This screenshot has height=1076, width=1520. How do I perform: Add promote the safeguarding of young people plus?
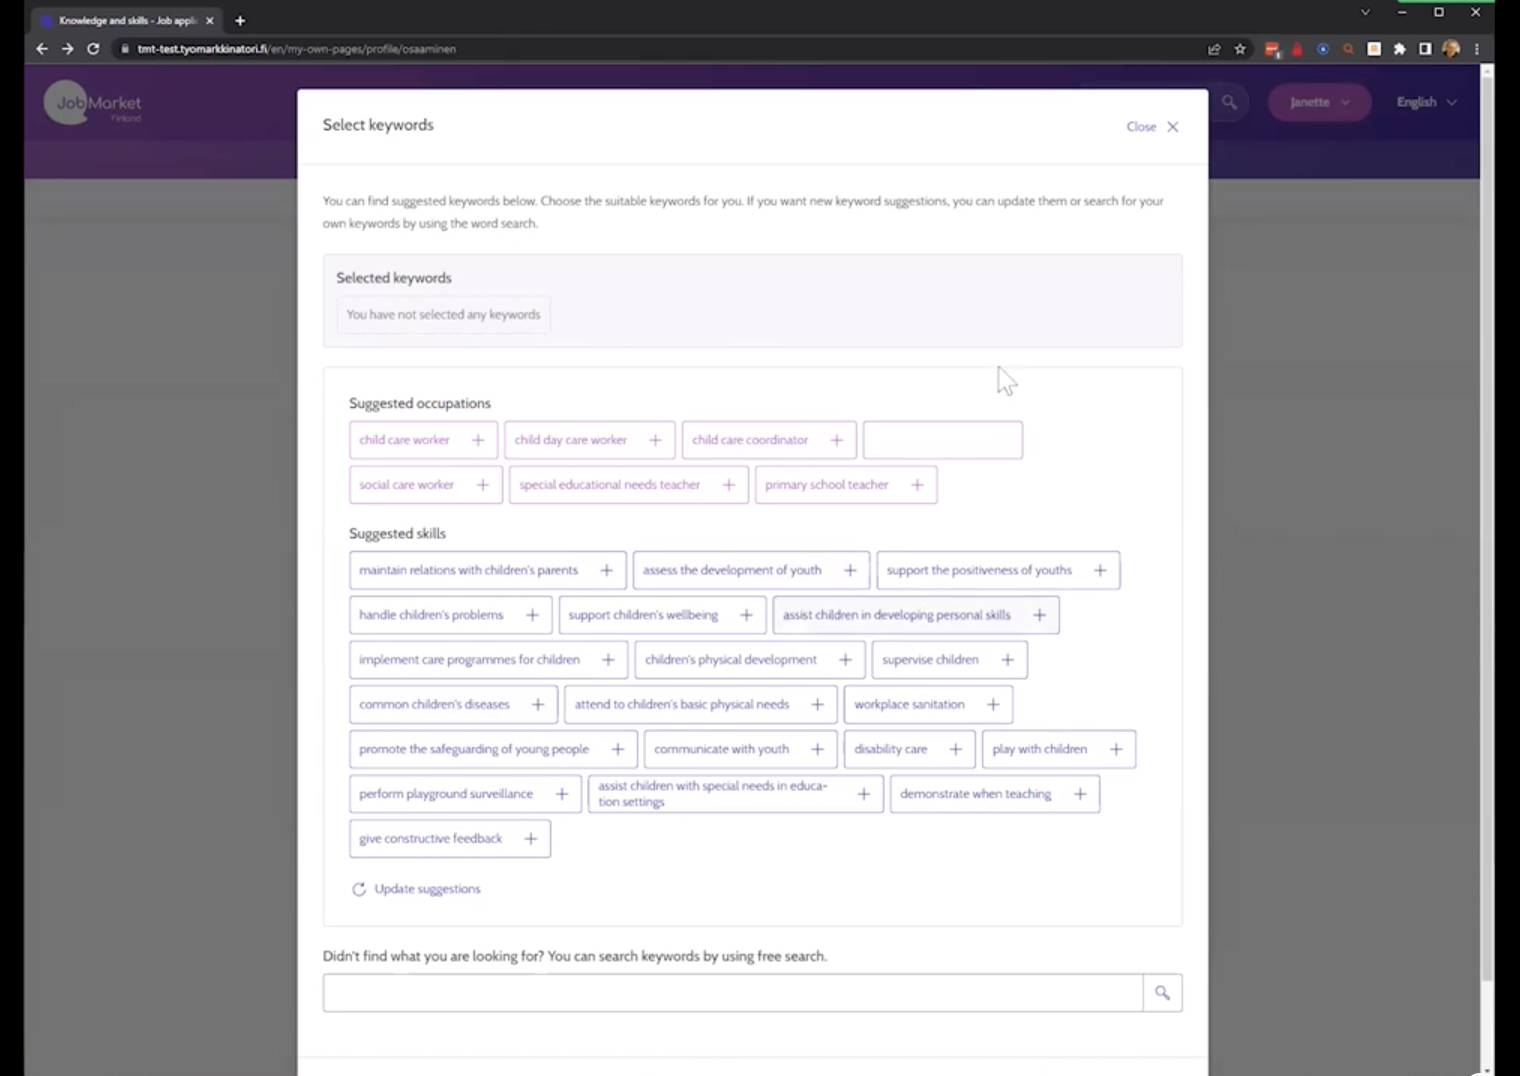(x=618, y=749)
